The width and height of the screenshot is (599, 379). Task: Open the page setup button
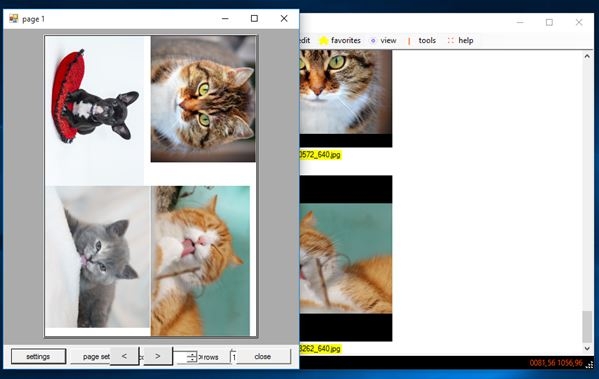point(91,356)
